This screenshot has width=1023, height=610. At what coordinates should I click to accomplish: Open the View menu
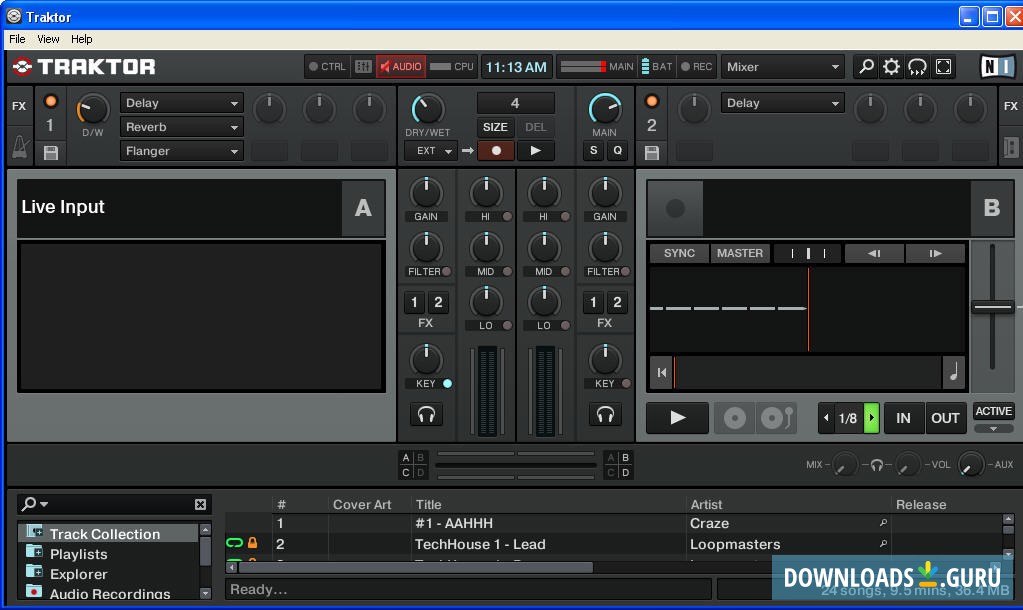pyautogui.click(x=47, y=39)
